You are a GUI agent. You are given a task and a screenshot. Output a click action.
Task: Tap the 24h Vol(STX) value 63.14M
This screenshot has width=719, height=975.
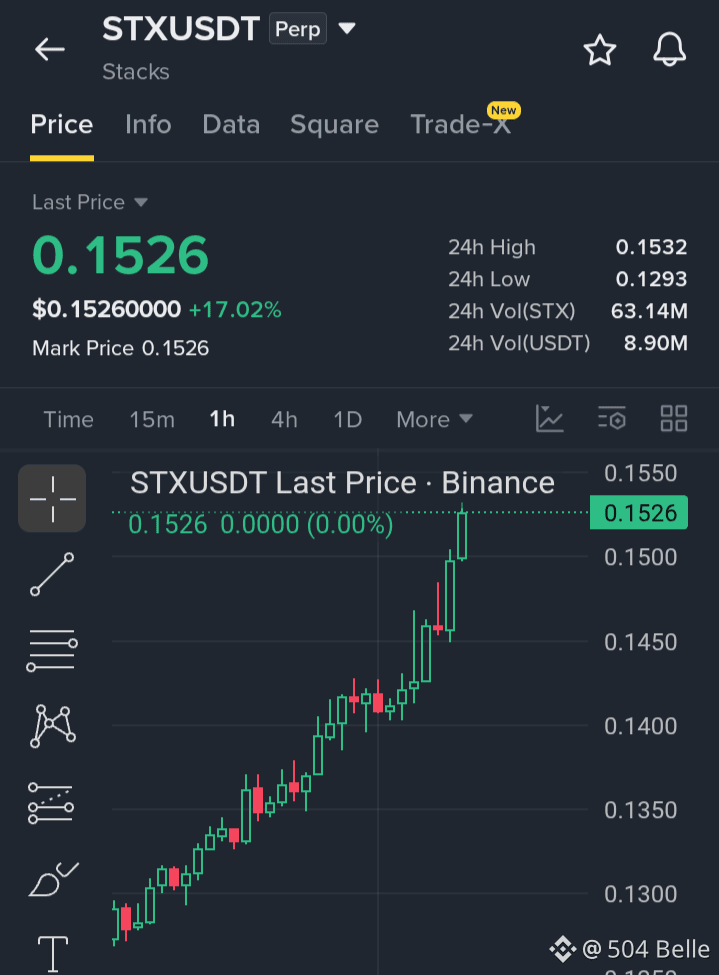point(649,311)
